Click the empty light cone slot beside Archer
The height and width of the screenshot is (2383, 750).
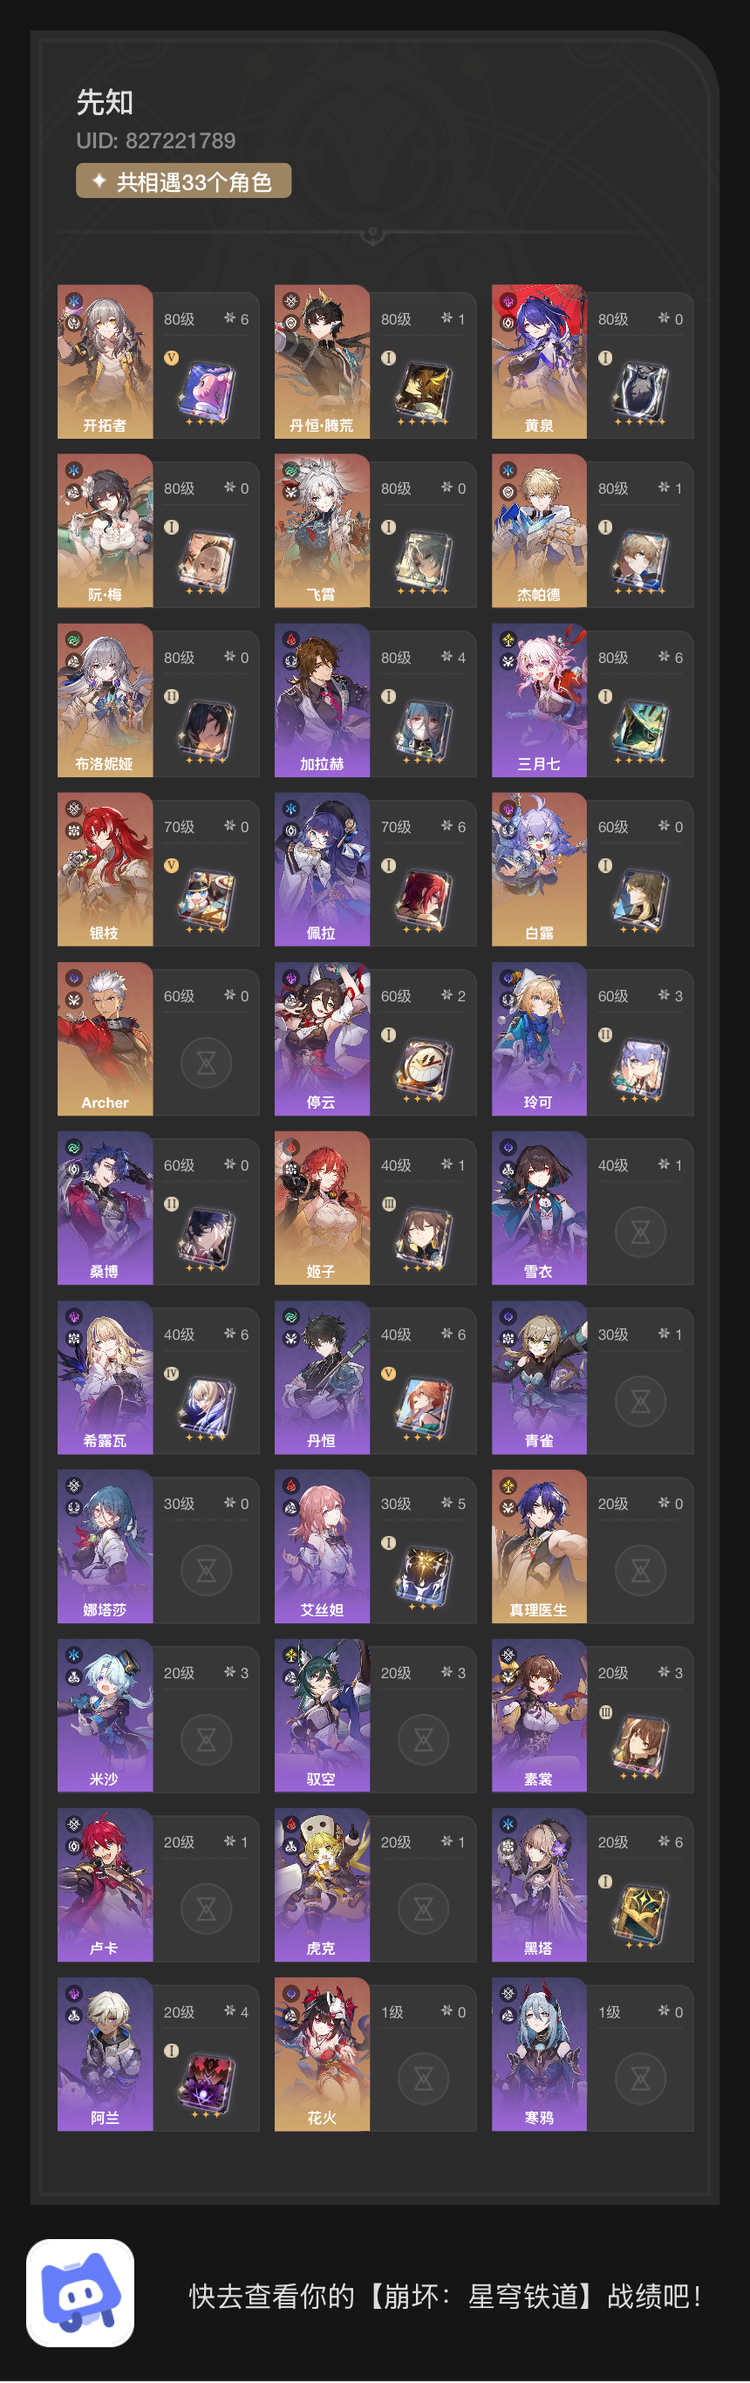coord(206,1063)
